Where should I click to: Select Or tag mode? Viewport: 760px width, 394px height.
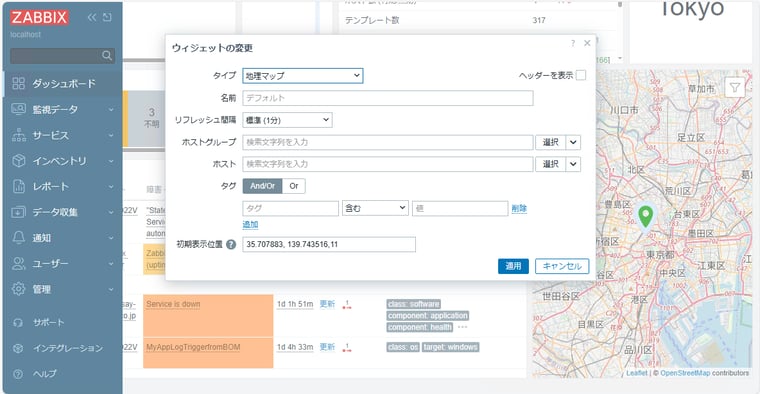click(x=294, y=186)
